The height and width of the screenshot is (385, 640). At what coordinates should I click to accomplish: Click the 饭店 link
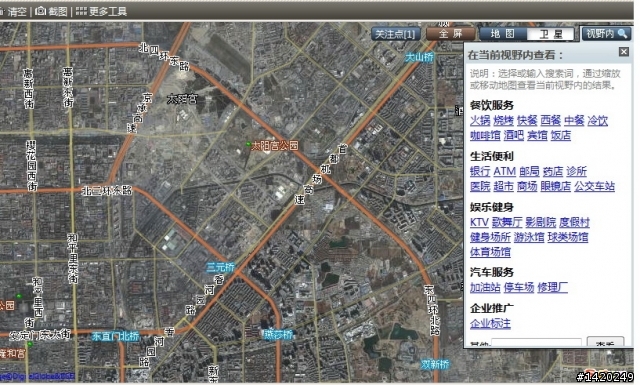pos(561,135)
